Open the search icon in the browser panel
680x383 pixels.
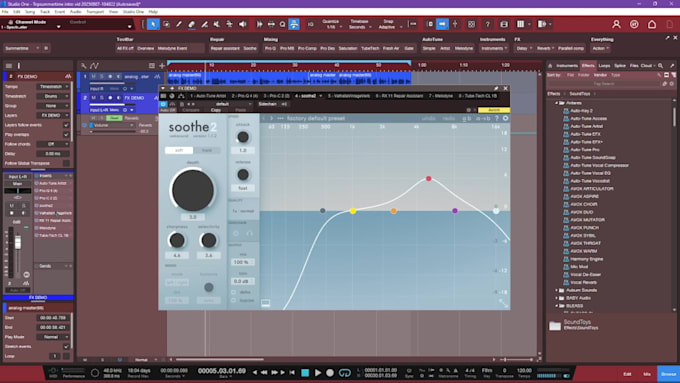pyautogui.click(x=660, y=65)
